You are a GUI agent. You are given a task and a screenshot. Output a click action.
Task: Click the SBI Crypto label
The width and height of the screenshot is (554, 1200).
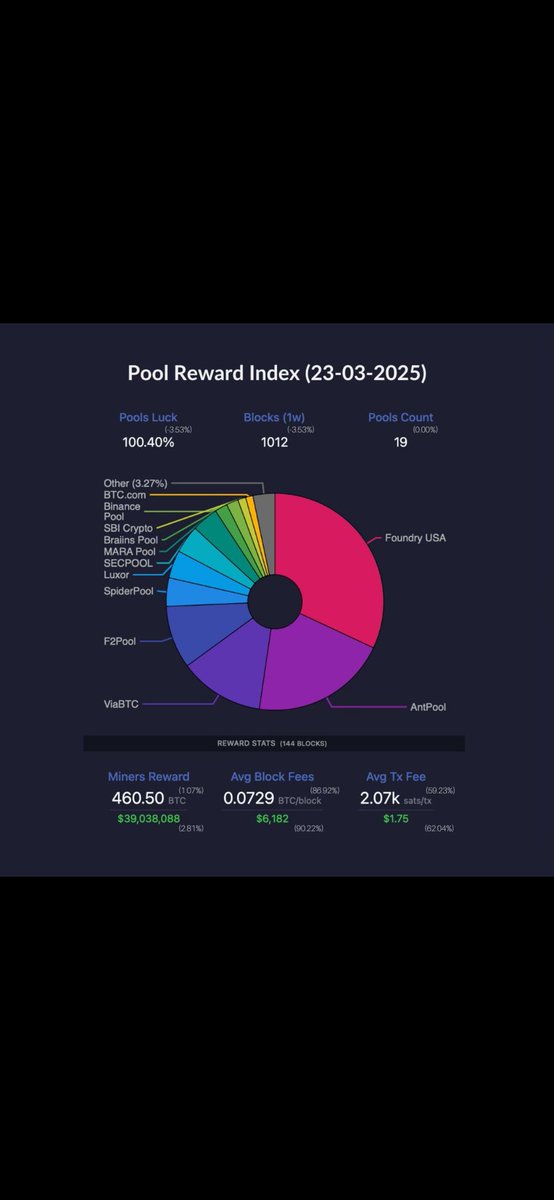128,528
